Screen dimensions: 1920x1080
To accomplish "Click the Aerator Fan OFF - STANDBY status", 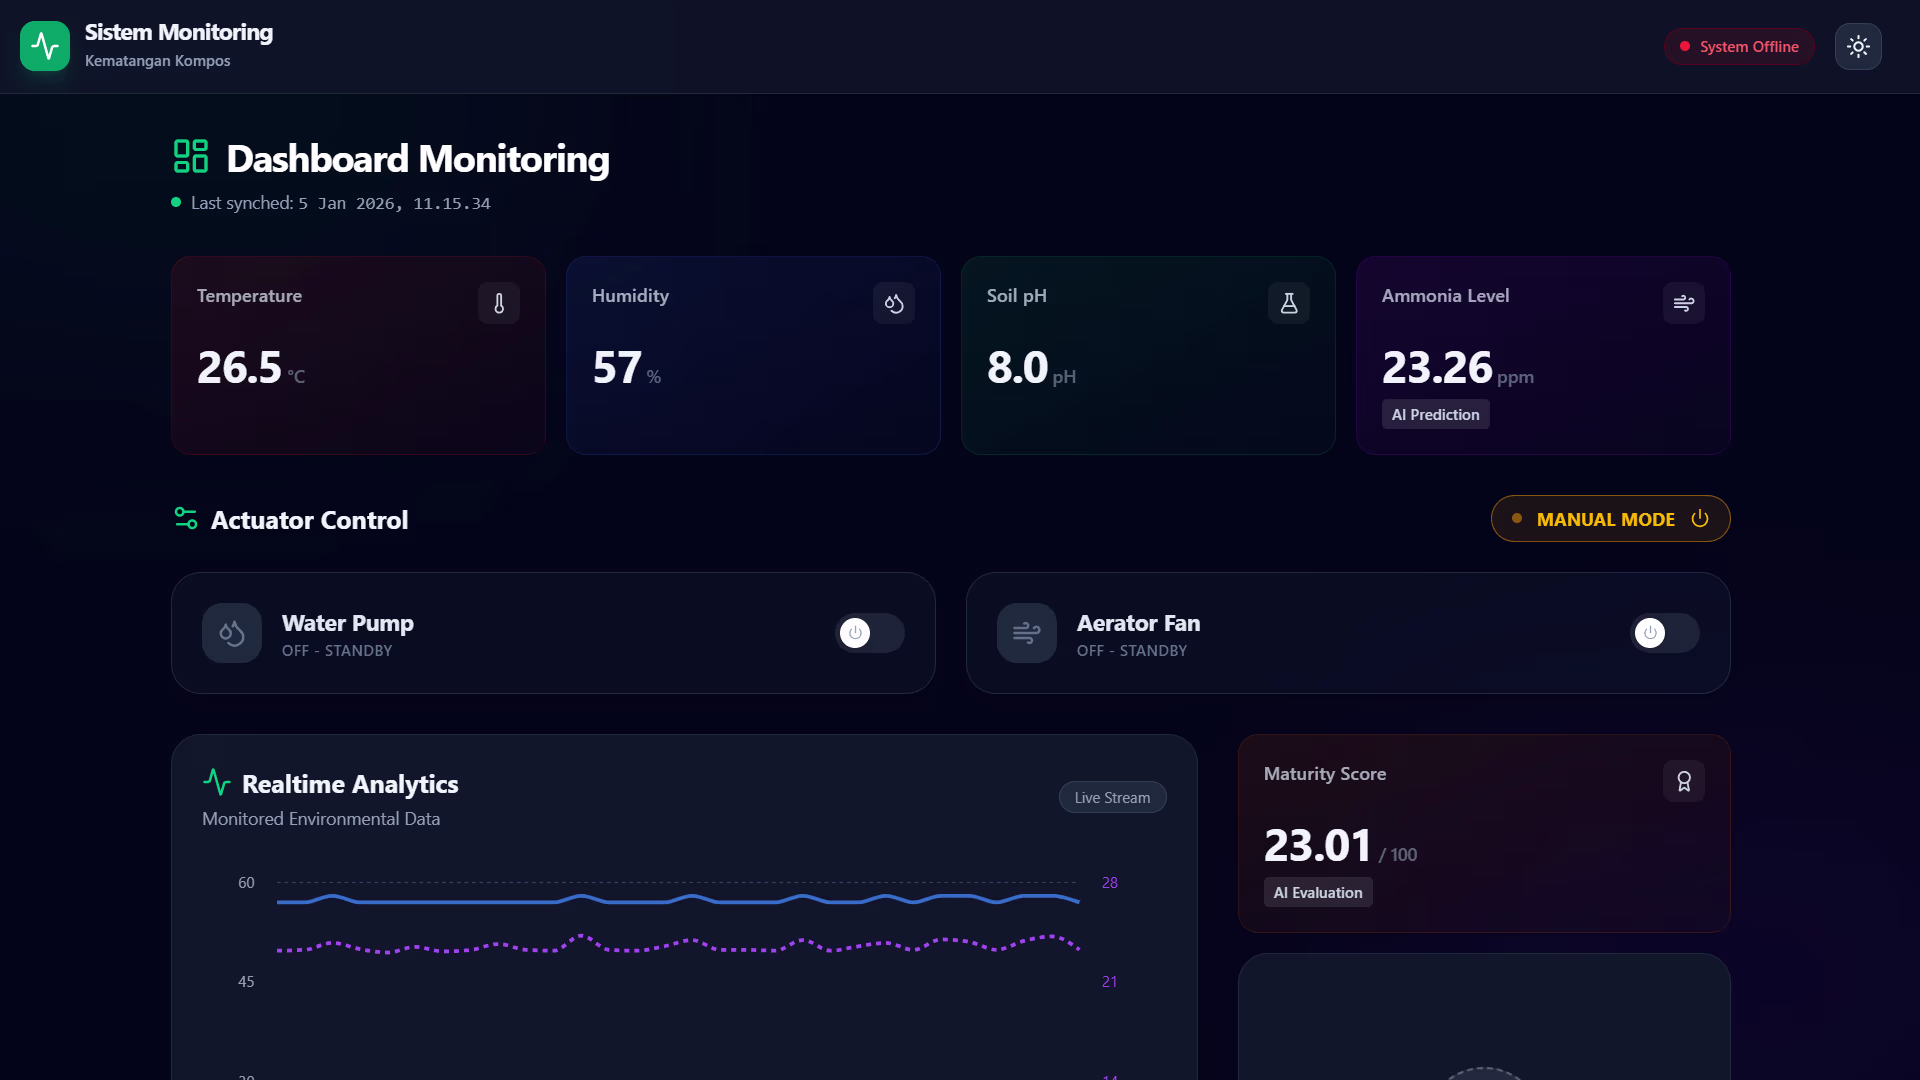I will [x=1132, y=650].
